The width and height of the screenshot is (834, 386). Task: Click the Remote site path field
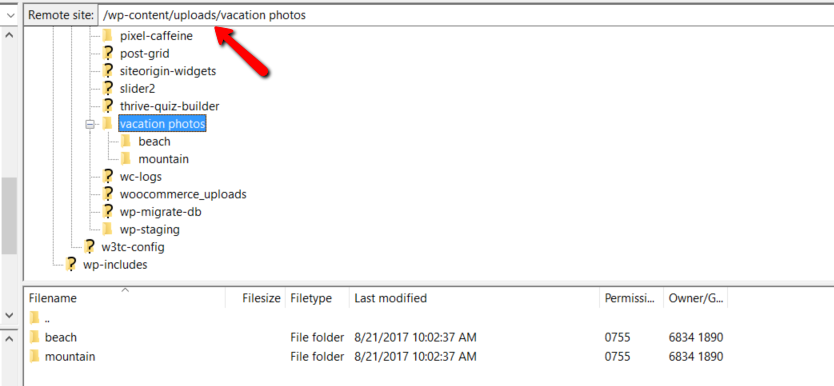(x=466, y=15)
